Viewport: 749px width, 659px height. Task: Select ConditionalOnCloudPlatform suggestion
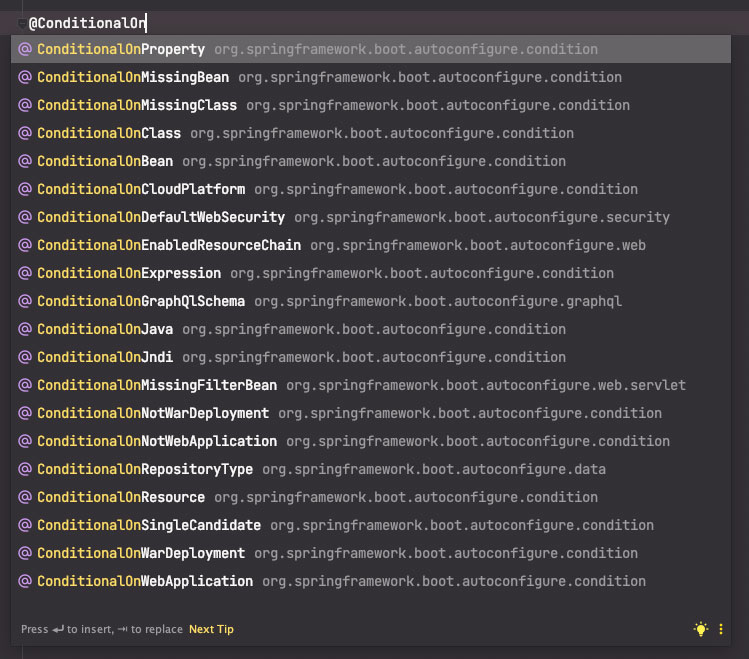pyautogui.click(x=371, y=189)
